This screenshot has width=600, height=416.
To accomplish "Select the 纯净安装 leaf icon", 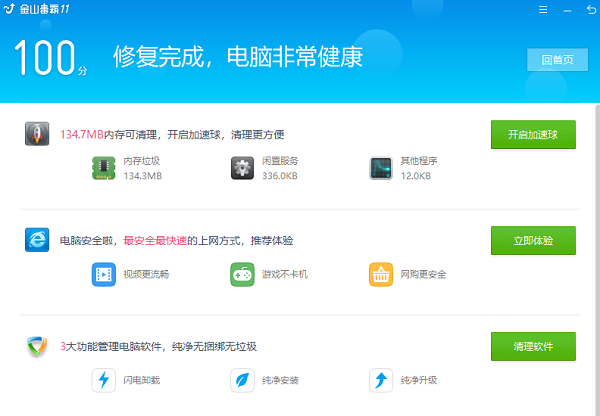I will (x=242, y=380).
